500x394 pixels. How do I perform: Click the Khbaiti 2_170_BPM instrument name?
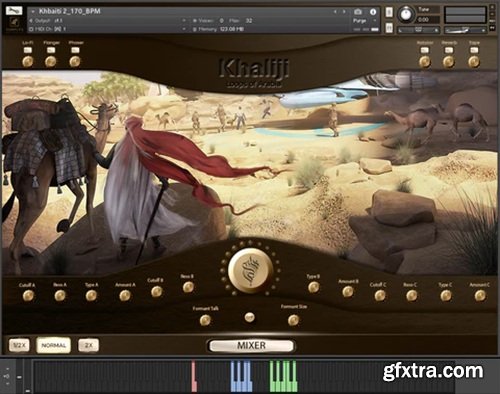pyautogui.click(x=70, y=11)
